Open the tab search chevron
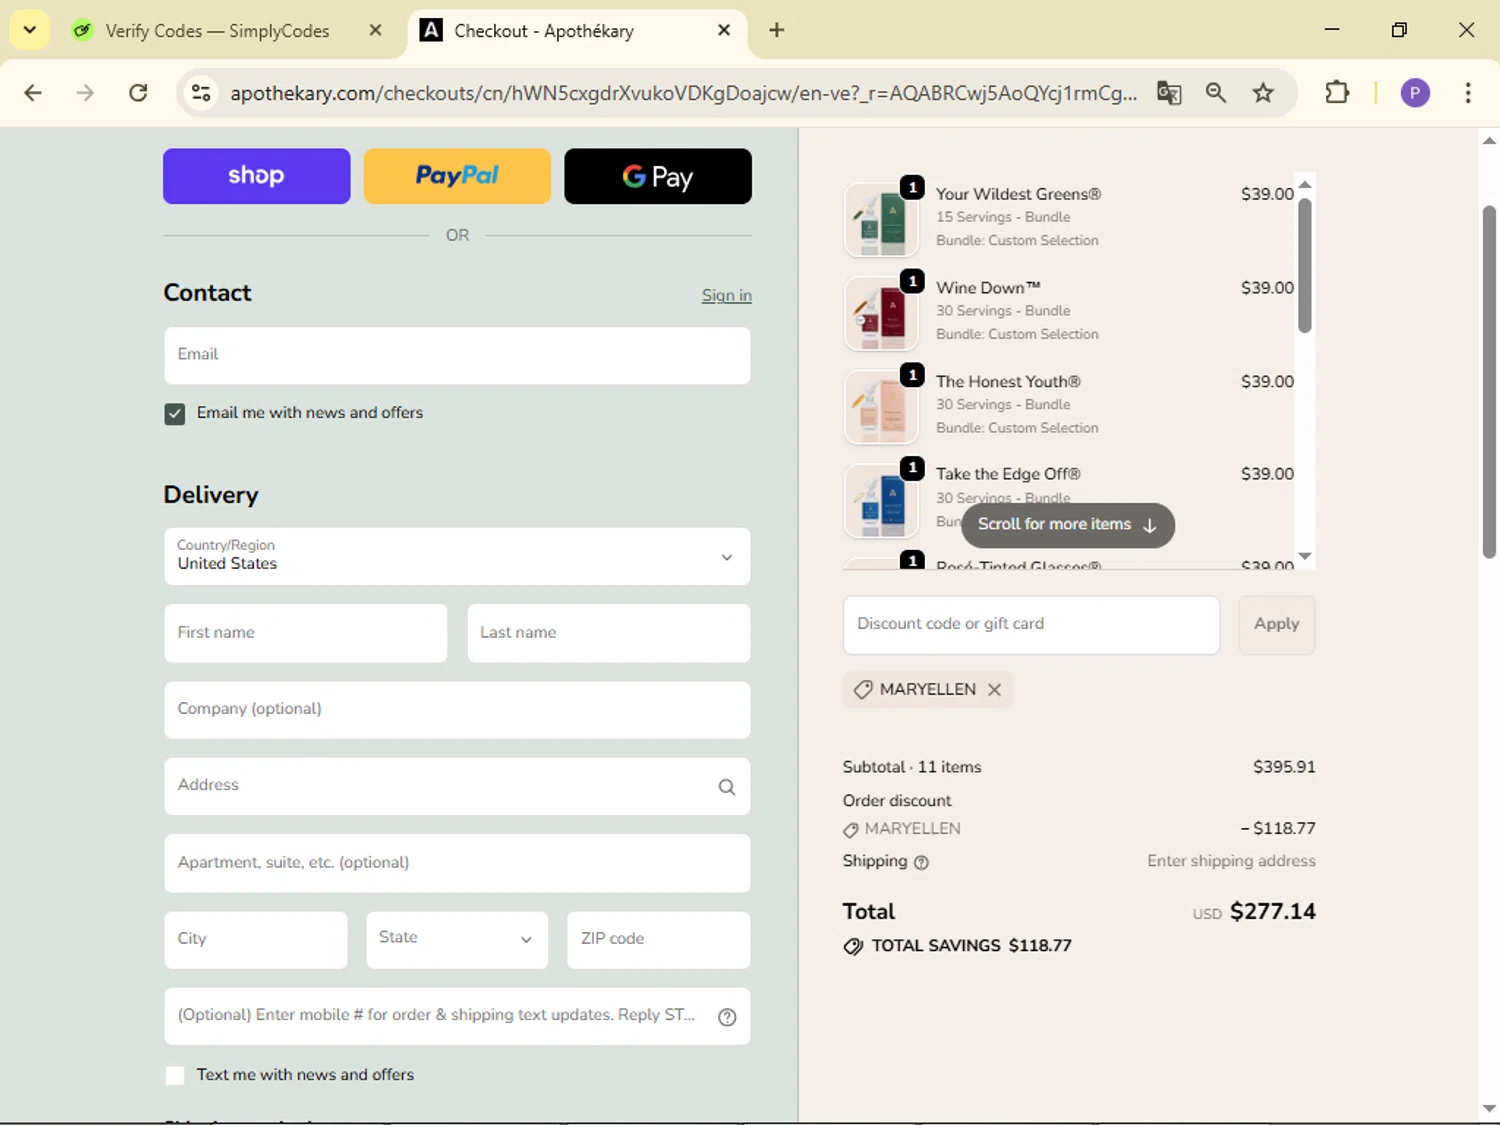1500x1125 pixels. click(30, 30)
